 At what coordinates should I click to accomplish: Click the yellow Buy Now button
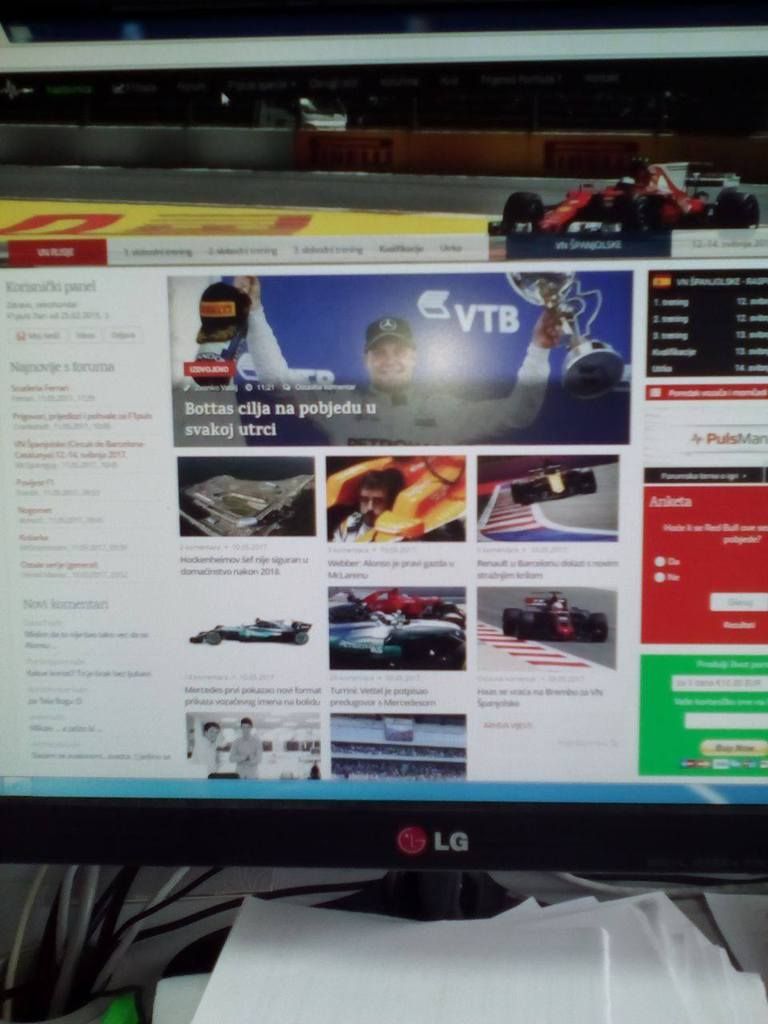(x=733, y=748)
